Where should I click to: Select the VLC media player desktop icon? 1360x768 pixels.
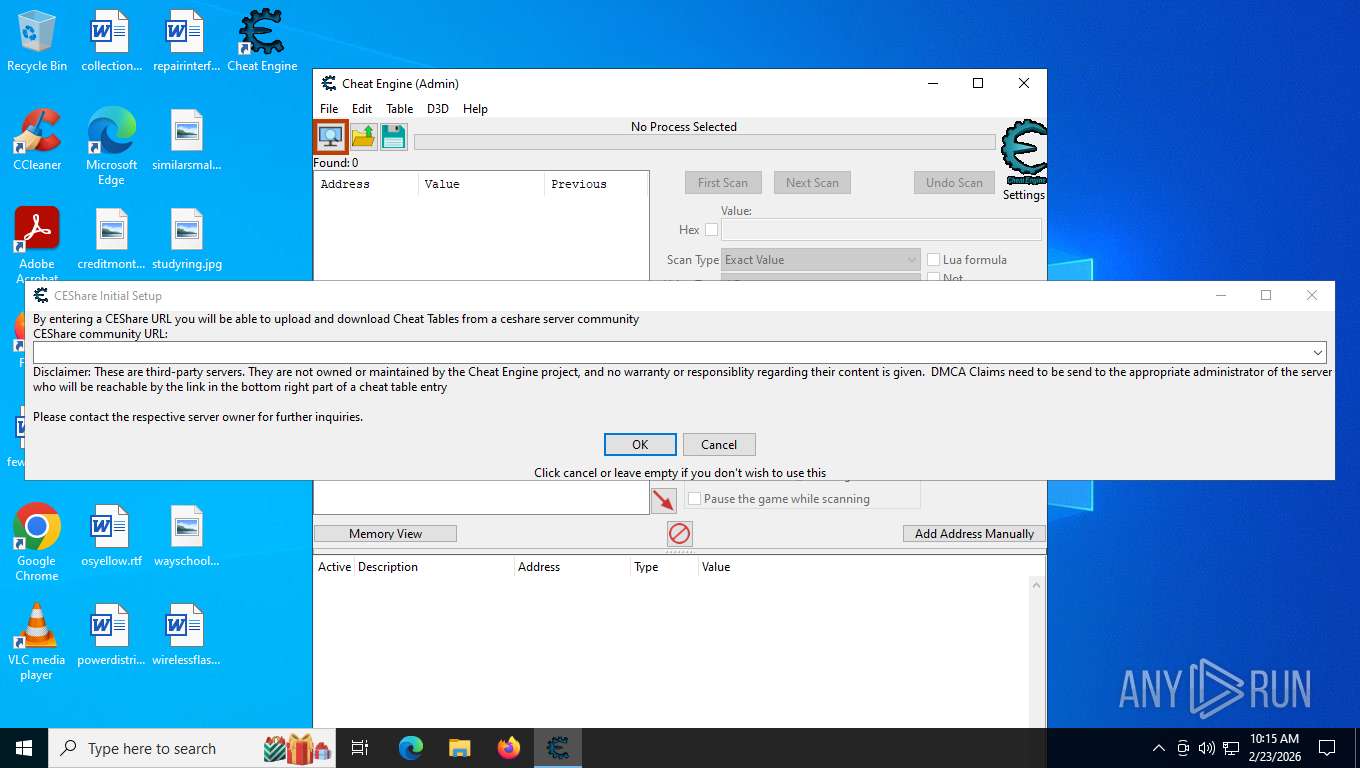(37, 642)
